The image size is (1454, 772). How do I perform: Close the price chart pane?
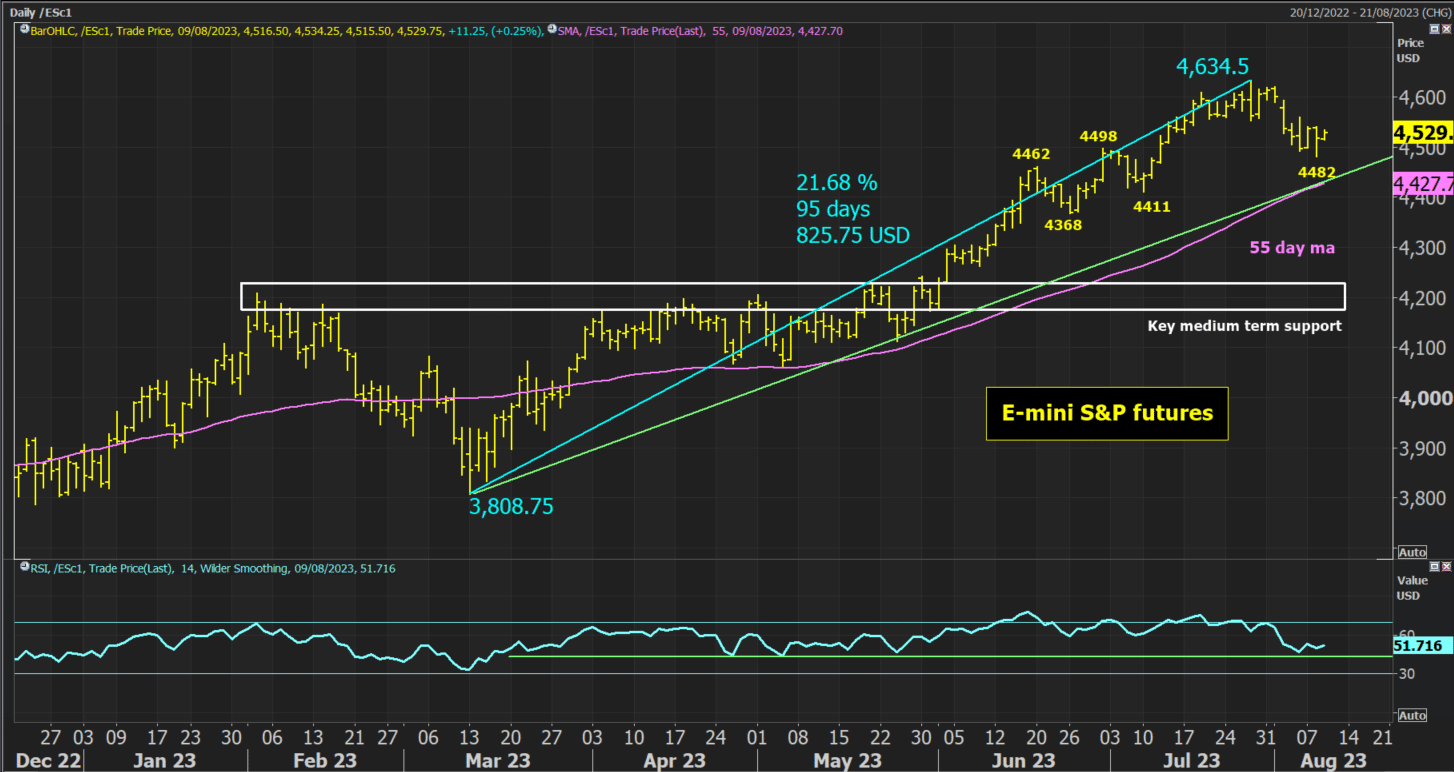click(x=1444, y=30)
